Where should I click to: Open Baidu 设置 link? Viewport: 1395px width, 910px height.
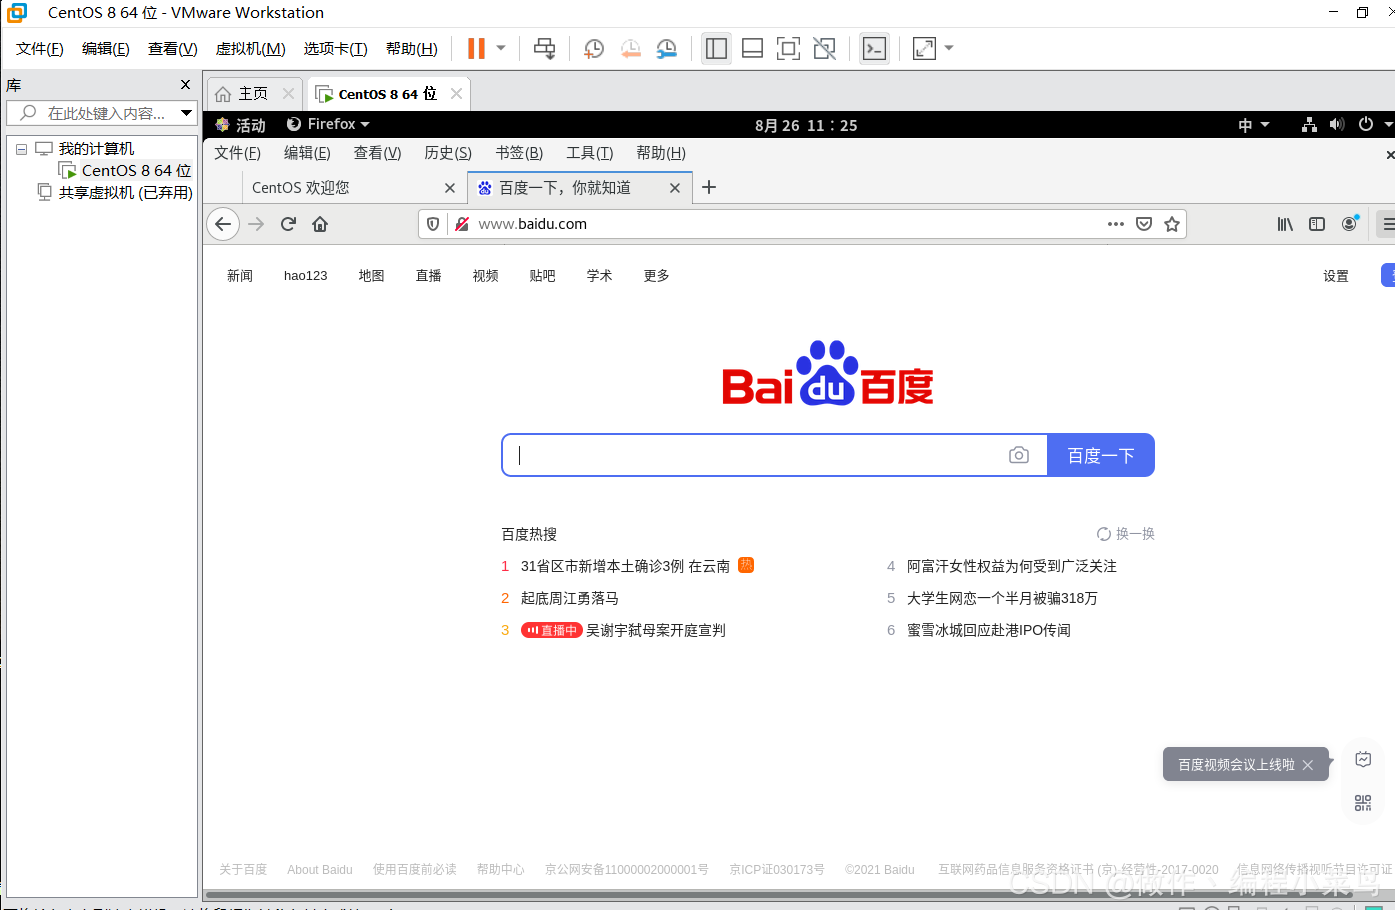(x=1336, y=277)
